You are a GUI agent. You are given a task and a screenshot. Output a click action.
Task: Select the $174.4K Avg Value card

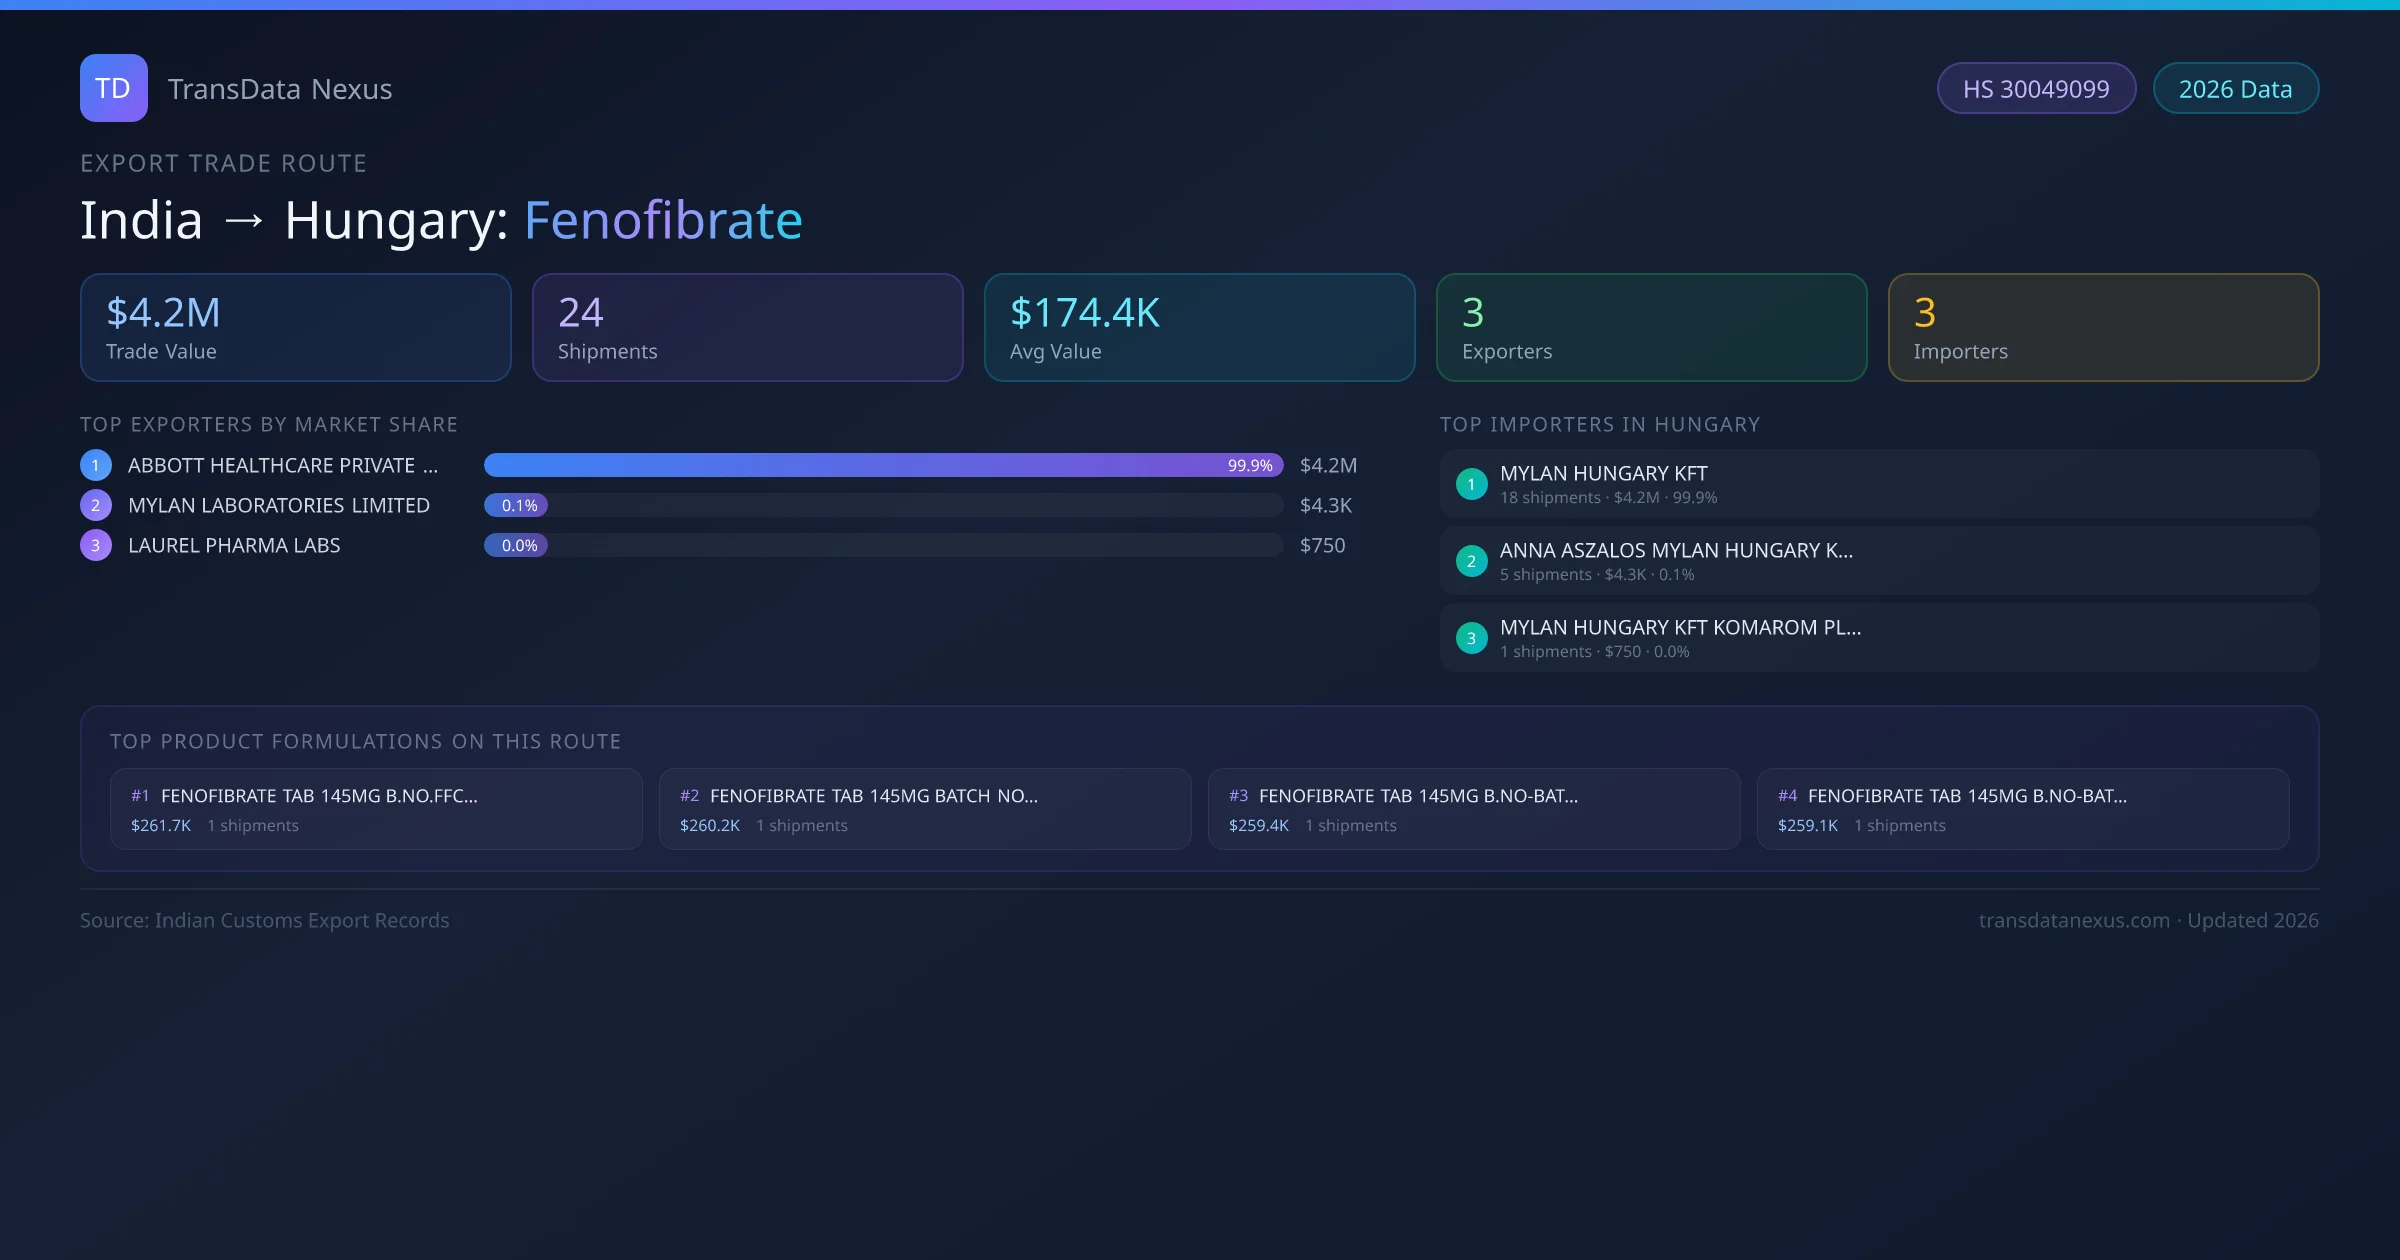(x=1199, y=328)
